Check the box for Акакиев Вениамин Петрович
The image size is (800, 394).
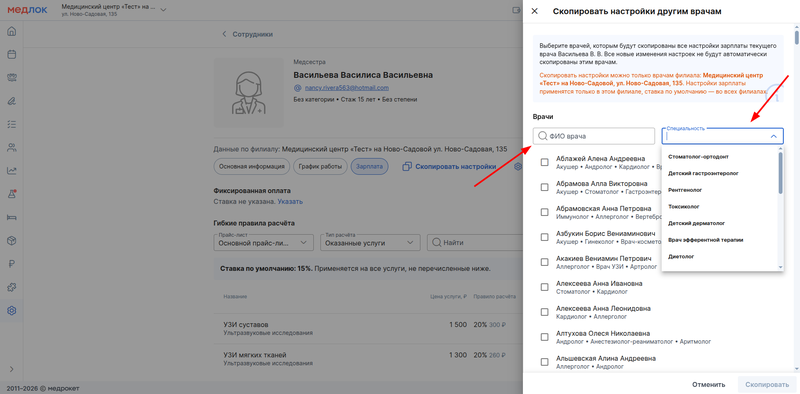pyautogui.click(x=545, y=262)
